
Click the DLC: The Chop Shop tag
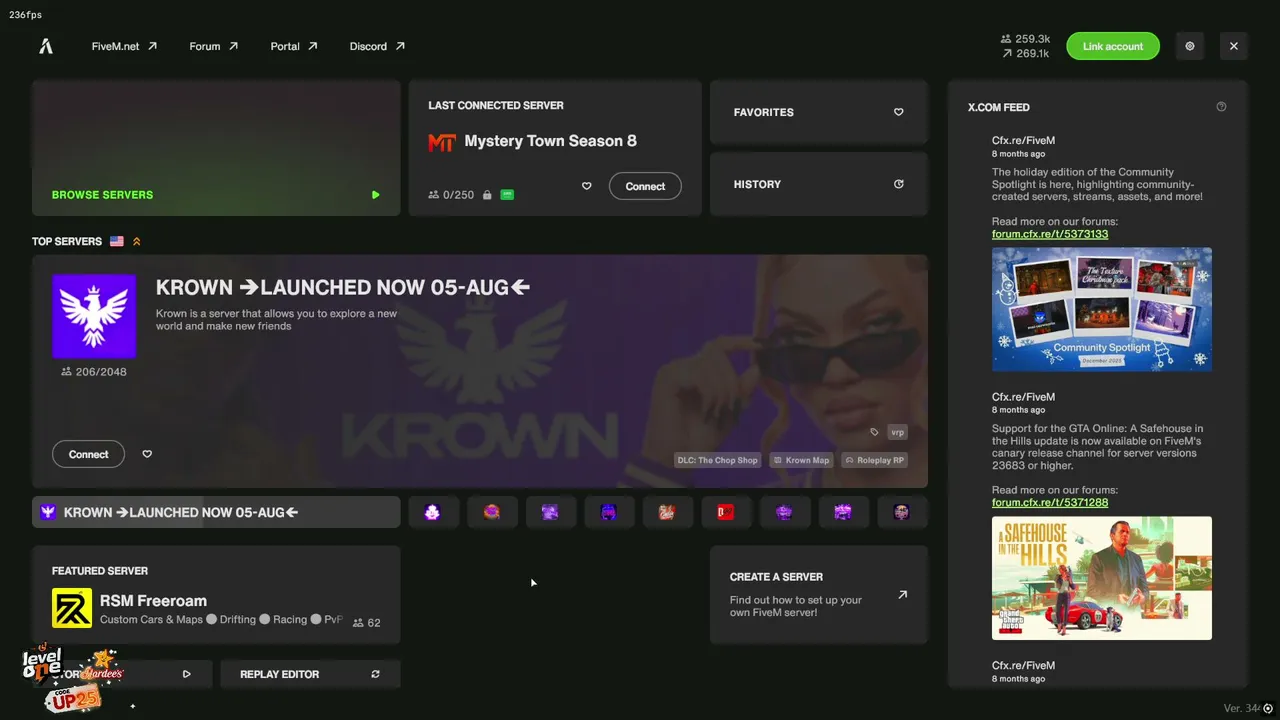[x=717, y=460]
